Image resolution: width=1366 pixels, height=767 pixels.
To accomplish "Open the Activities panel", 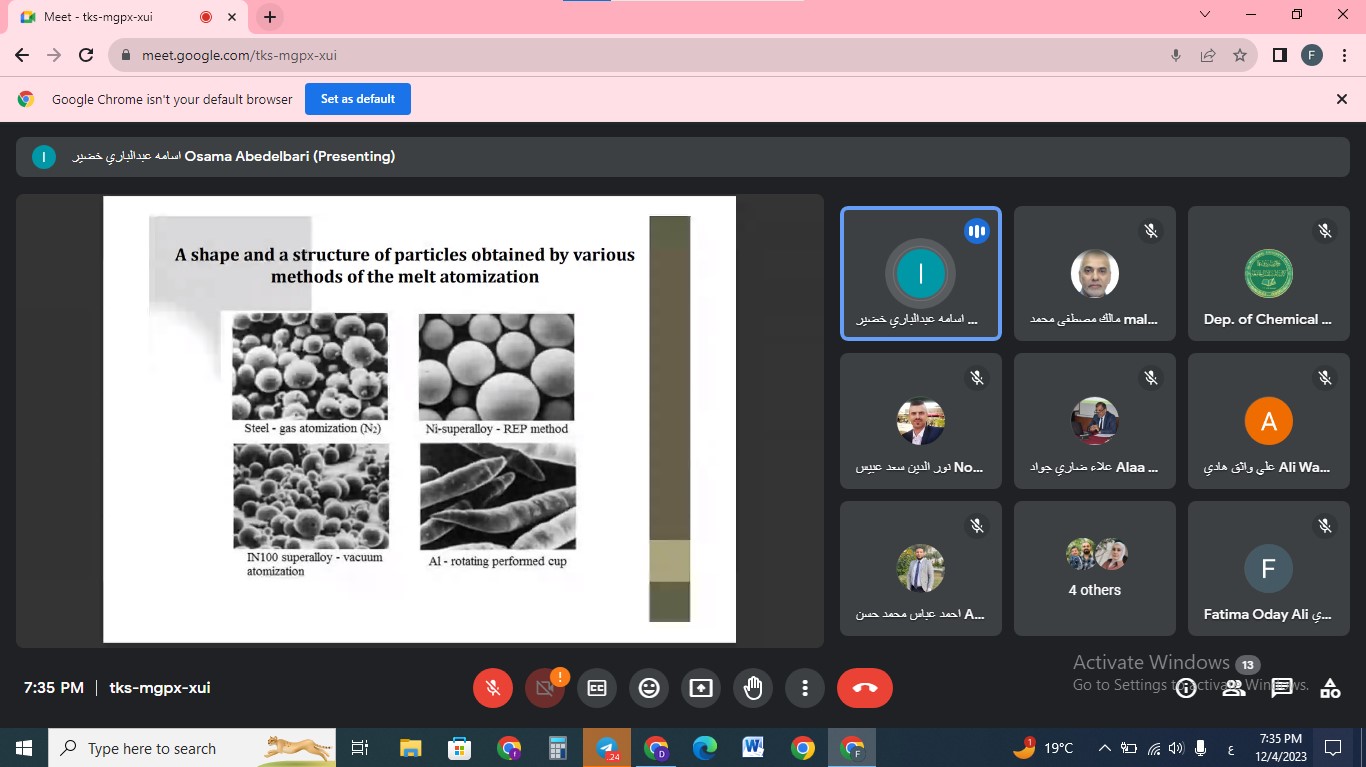I will click(1330, 688).
